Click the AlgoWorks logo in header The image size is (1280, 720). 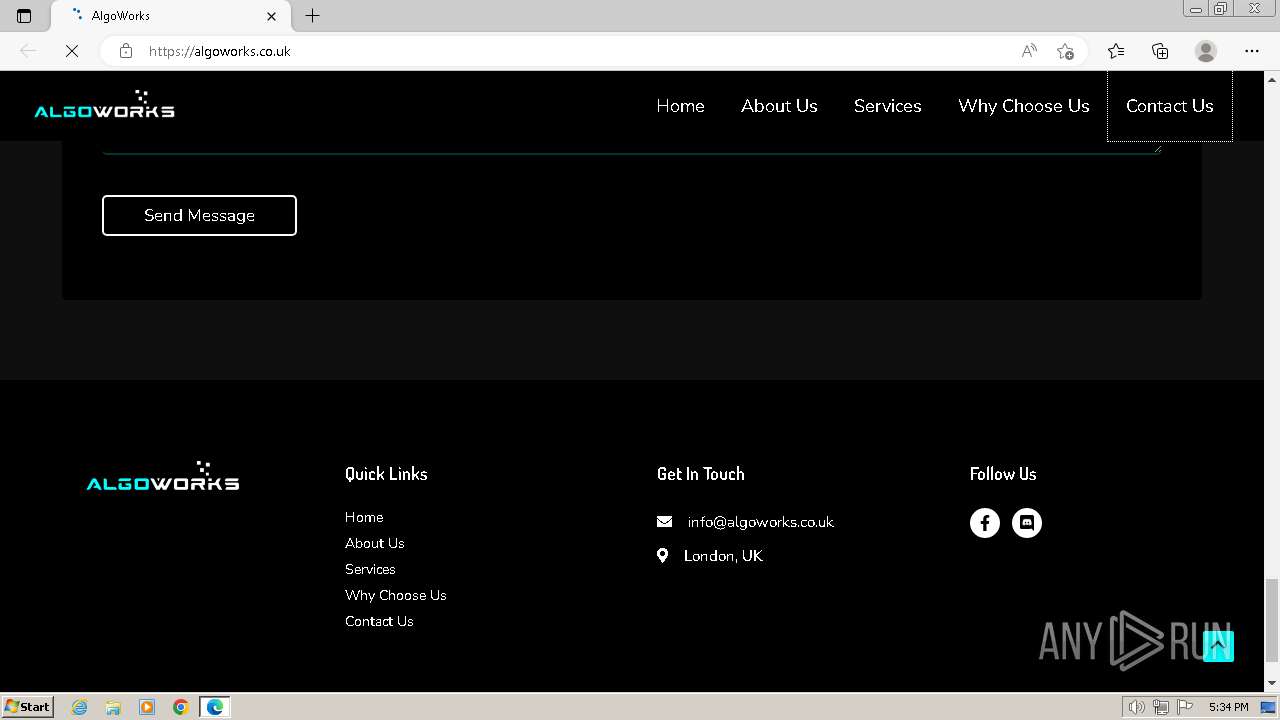coord(104,105)
